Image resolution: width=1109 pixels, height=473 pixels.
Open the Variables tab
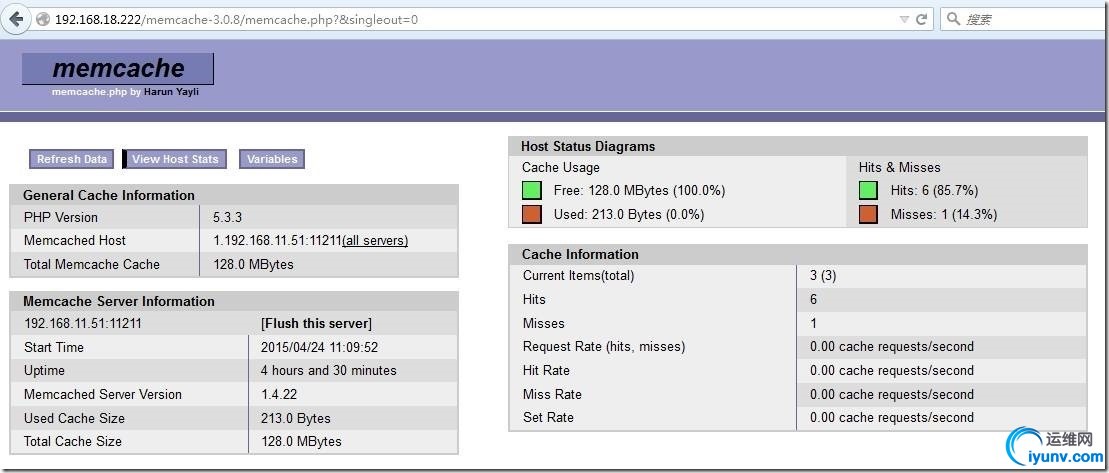click(272, 159)
